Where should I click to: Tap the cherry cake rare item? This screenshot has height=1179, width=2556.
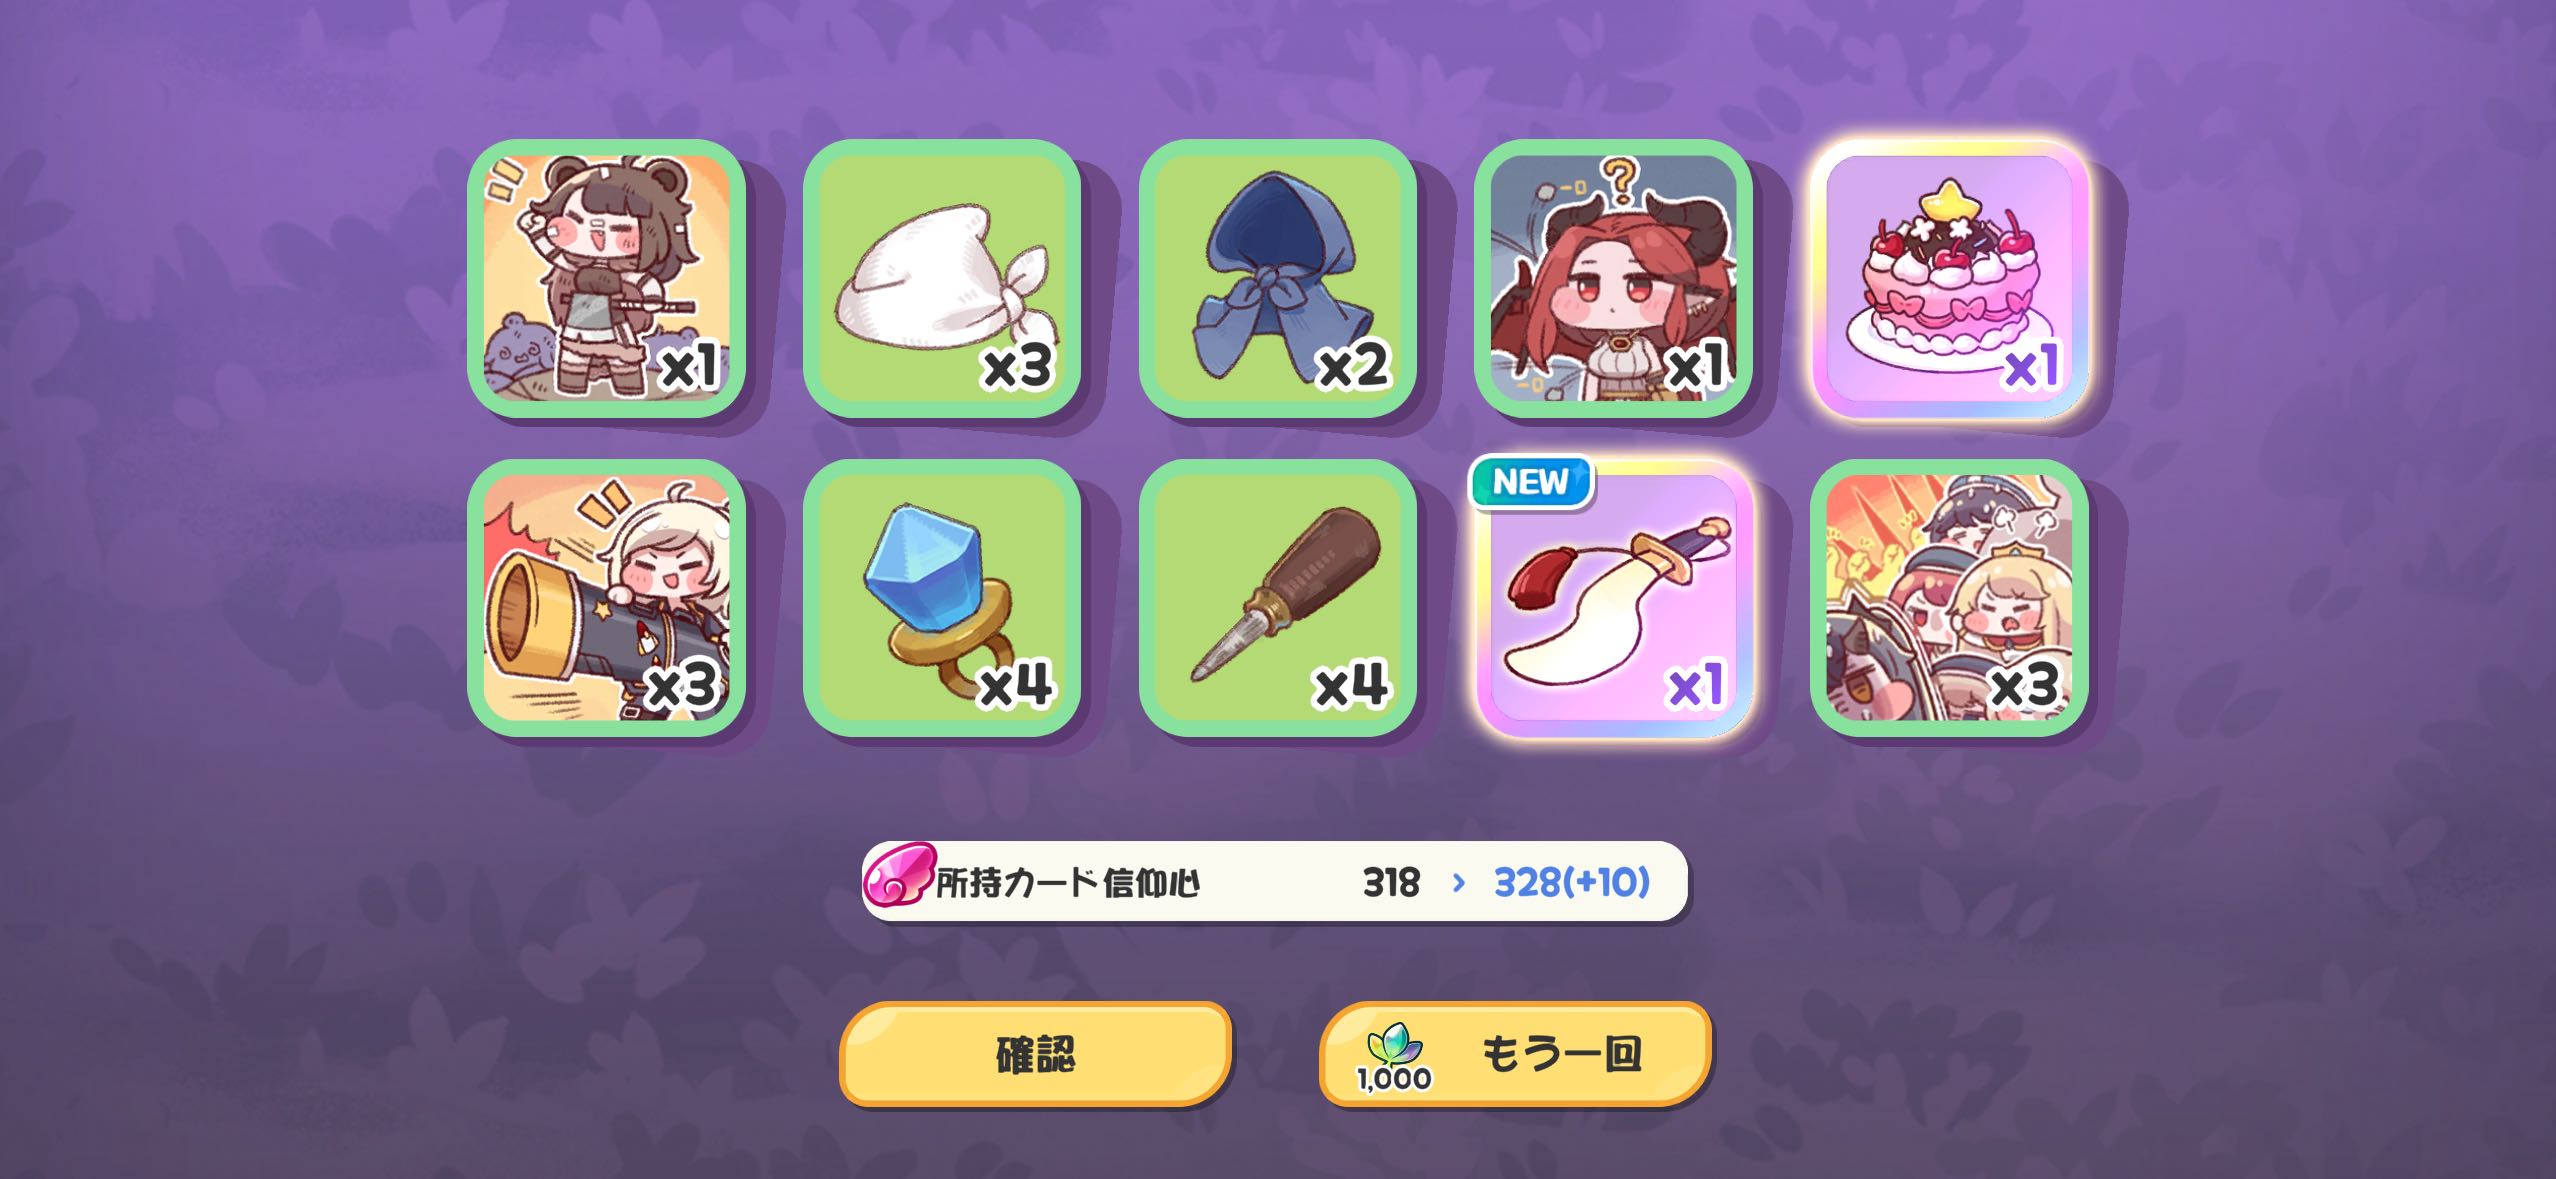coord(1949,278)
